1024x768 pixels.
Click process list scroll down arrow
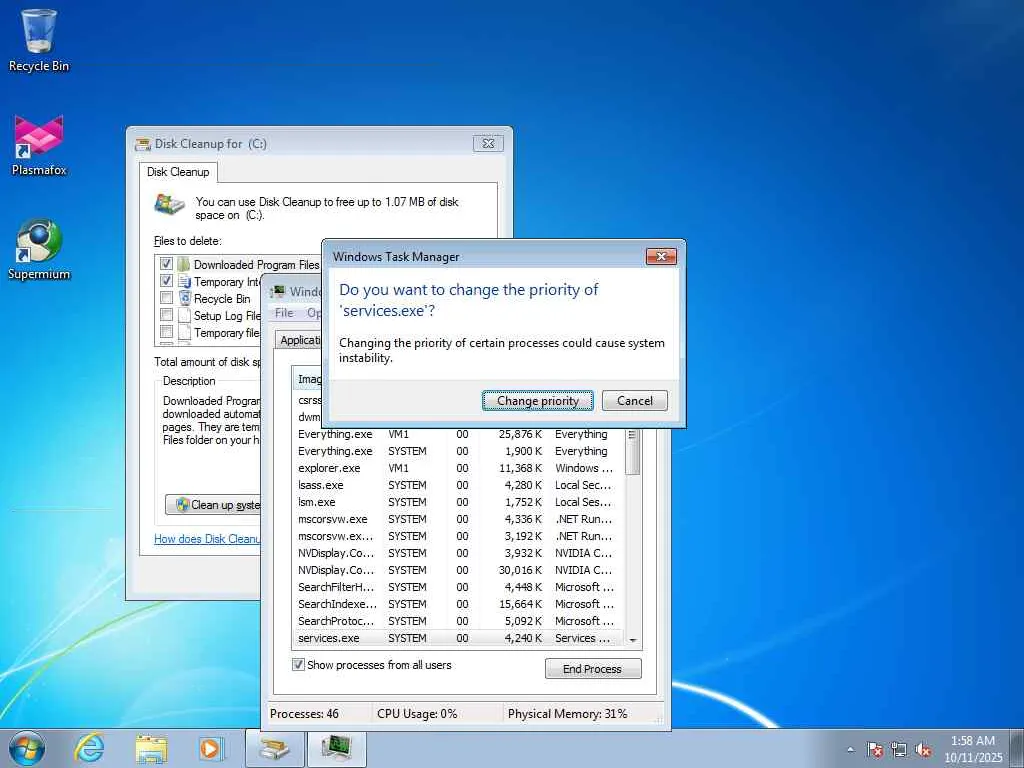[632, 640]
